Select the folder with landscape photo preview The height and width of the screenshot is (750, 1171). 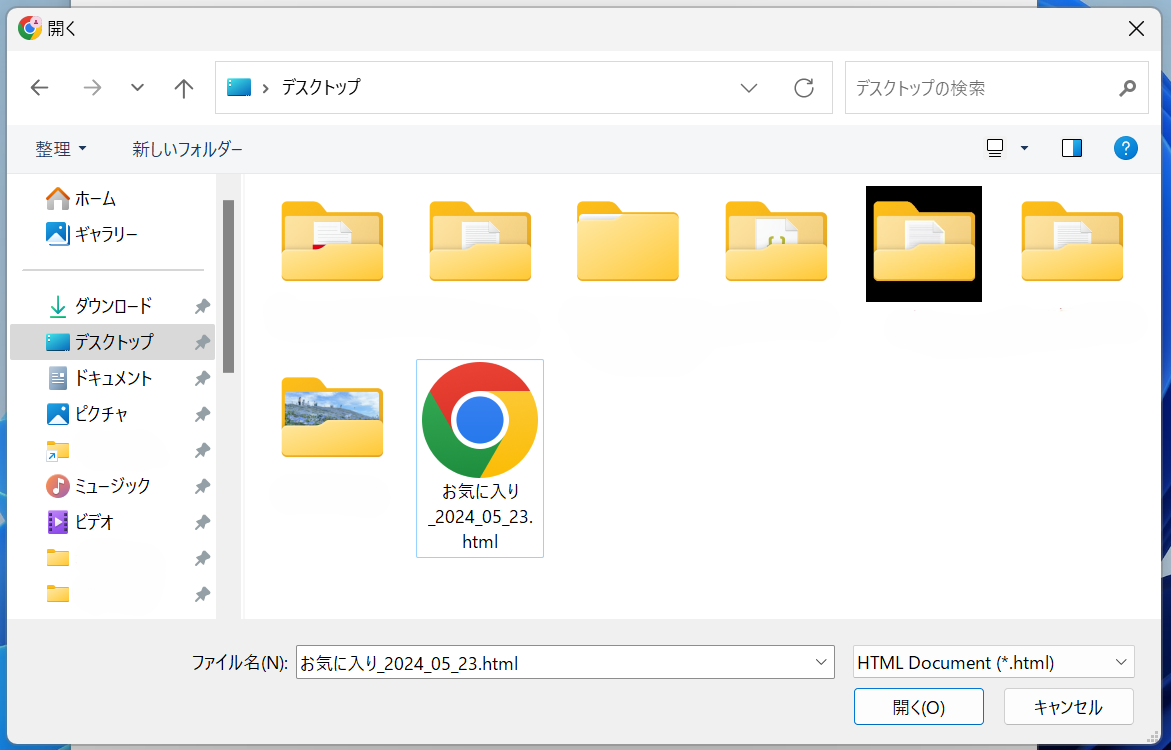pos(332,417)
